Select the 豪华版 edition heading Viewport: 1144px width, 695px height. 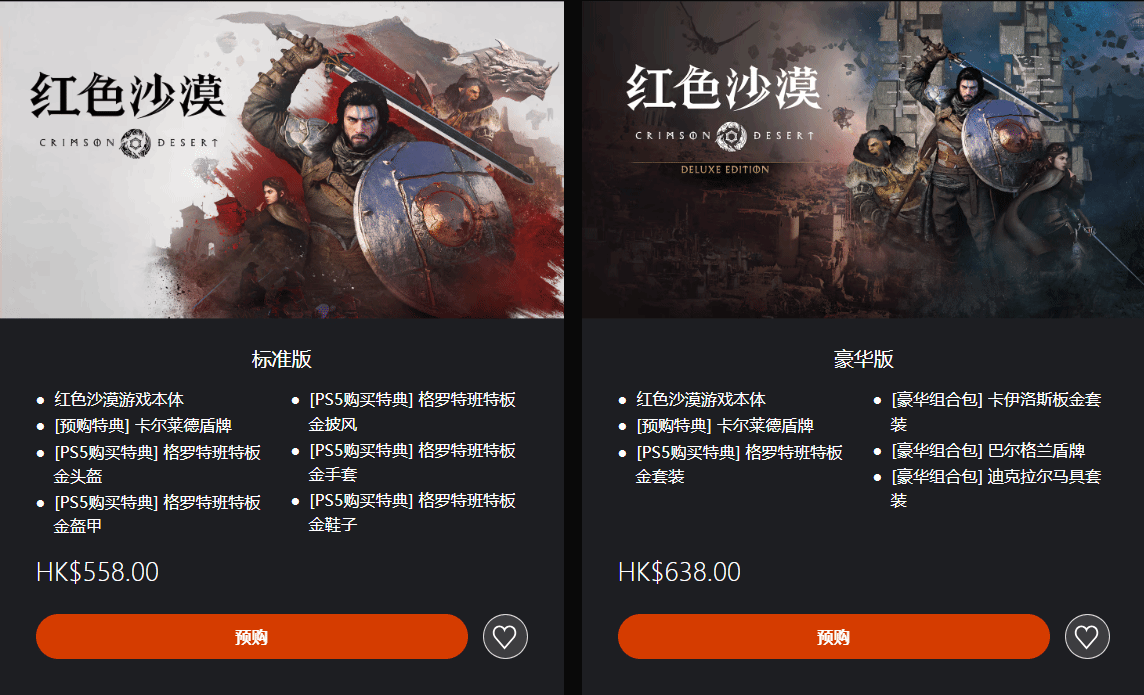864,359
